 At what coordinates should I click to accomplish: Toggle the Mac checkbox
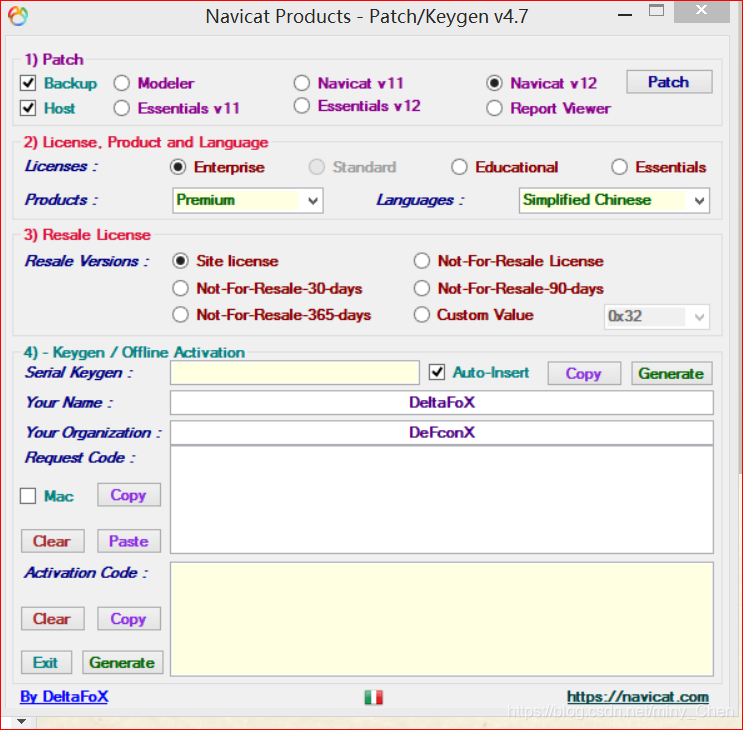click(28, 496)
